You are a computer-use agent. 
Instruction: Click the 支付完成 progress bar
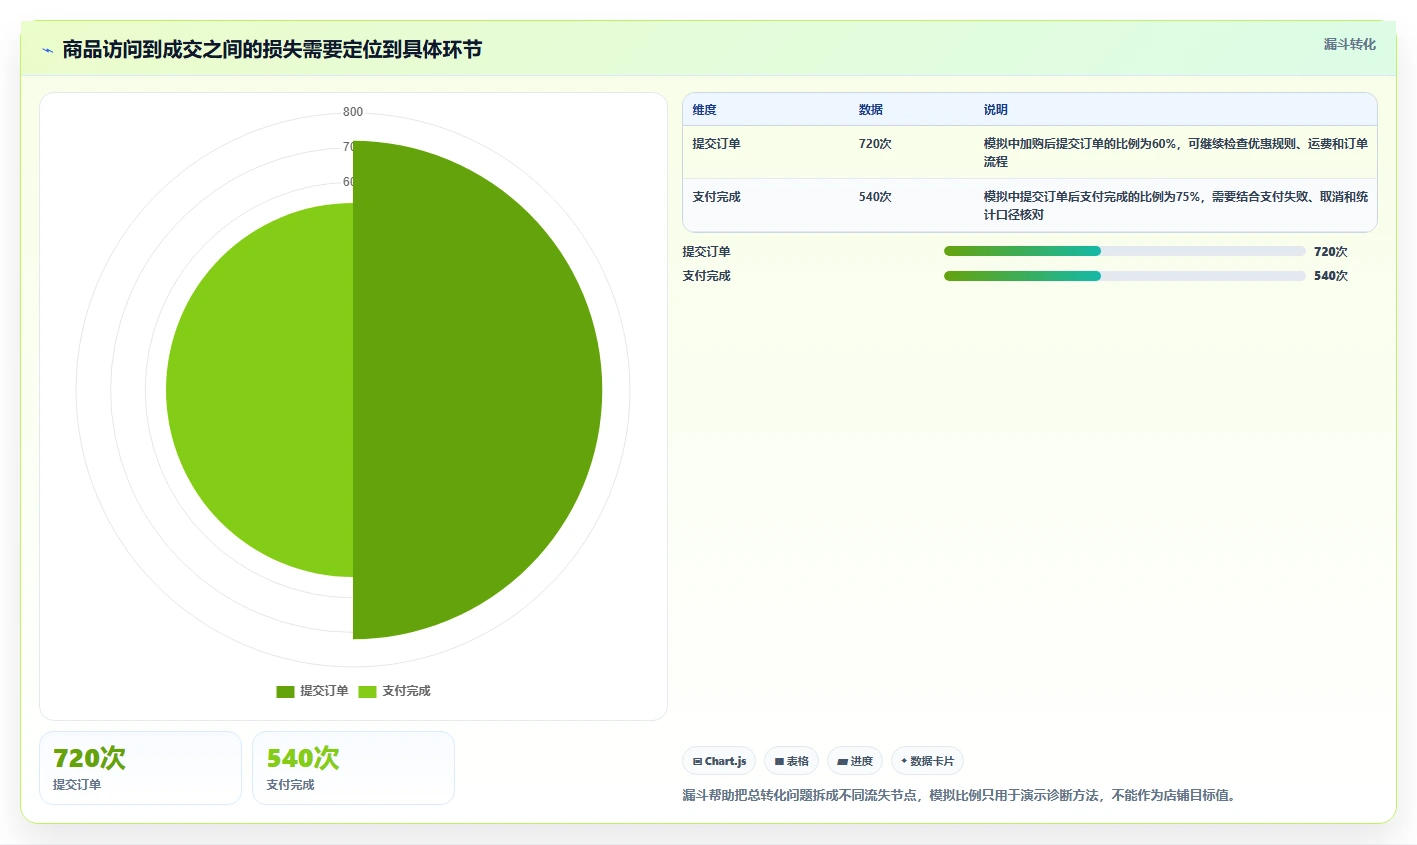1124,276
